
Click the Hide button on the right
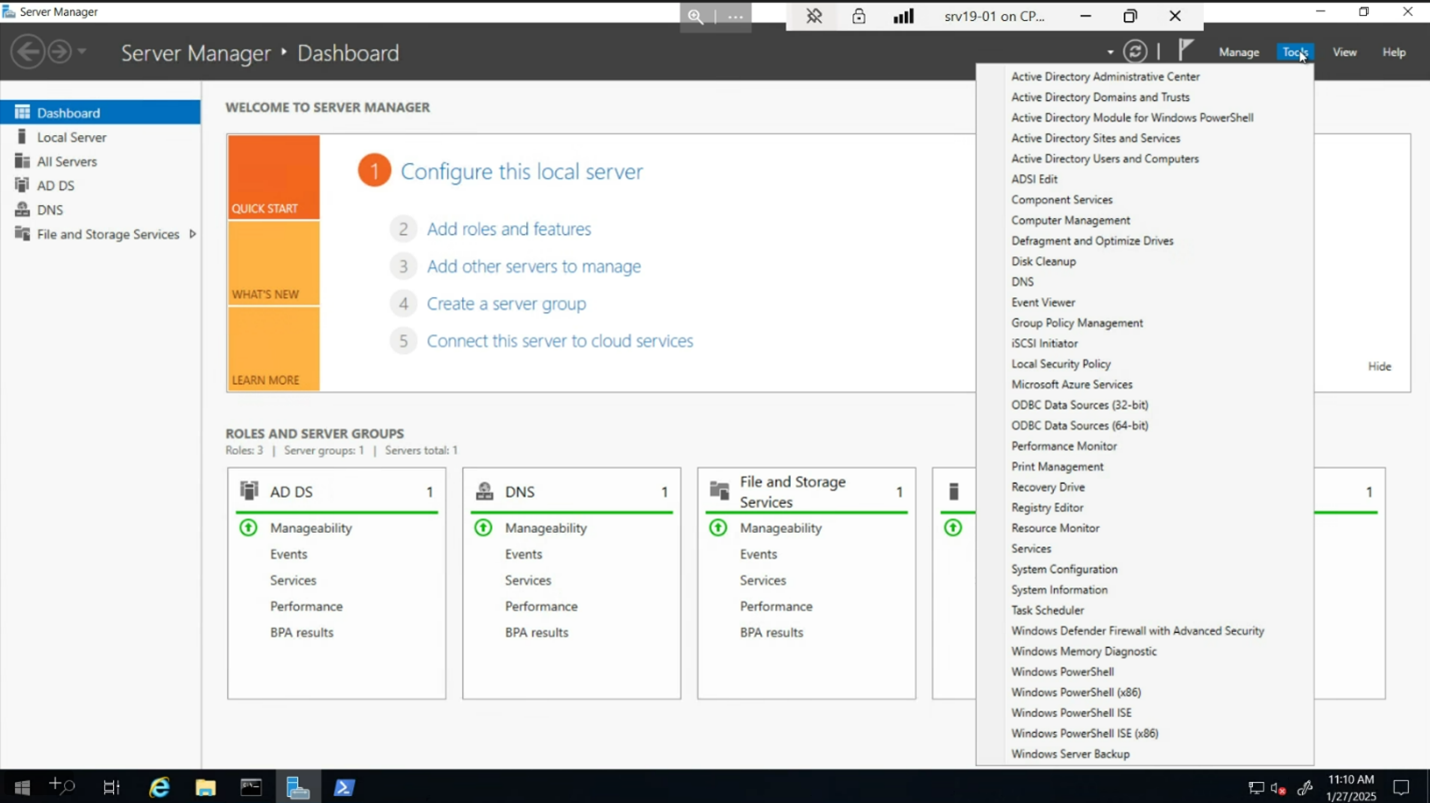click(x=1379, y=366)
